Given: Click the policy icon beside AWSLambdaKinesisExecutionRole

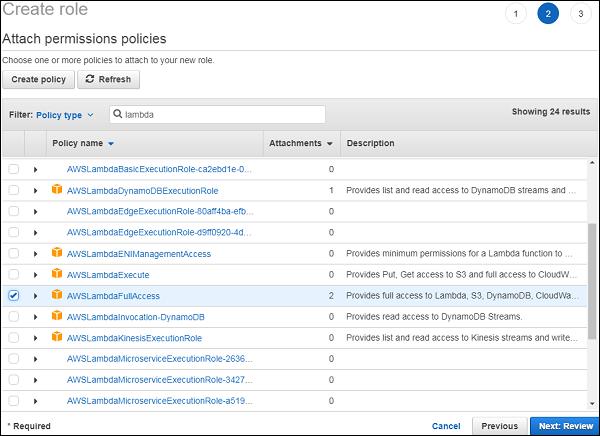Looking at the screenshot, I should pos(56,338).
